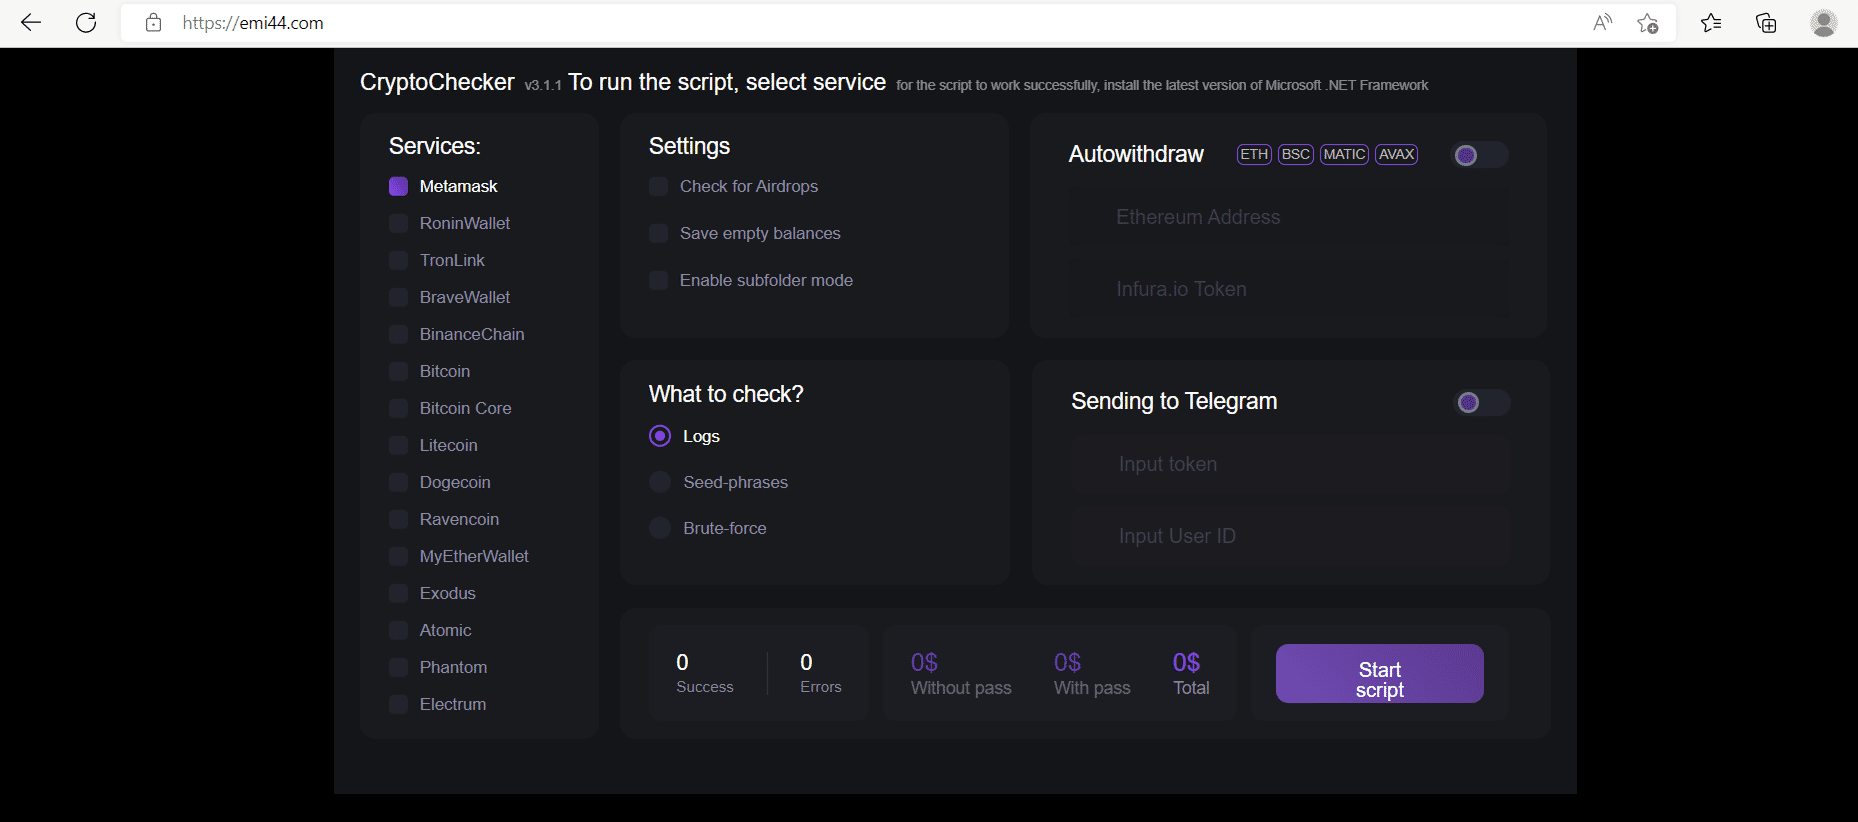Check the Exodus service checkbox
1858x822 pixels.
click(x=399, y=593)
